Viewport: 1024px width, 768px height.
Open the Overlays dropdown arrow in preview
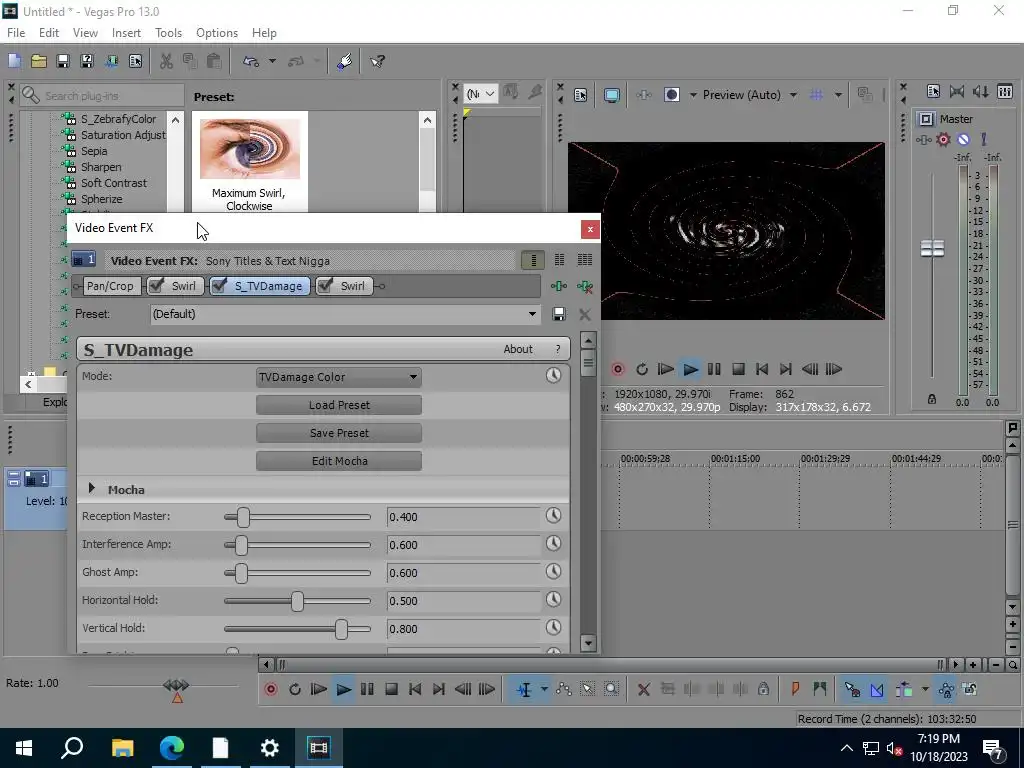838,95
